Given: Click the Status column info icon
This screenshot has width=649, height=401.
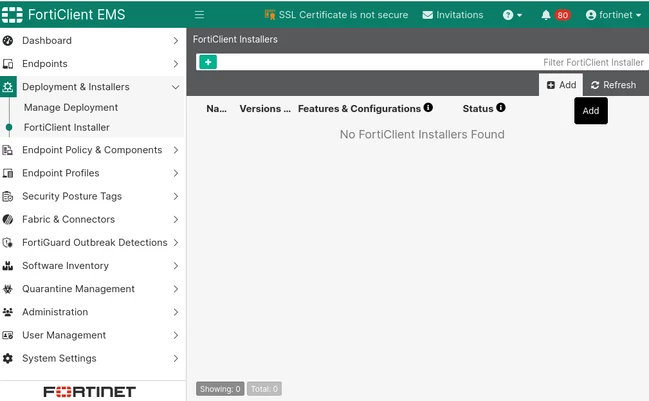Looking at the screenshot, I should click(x=501, y=108).
